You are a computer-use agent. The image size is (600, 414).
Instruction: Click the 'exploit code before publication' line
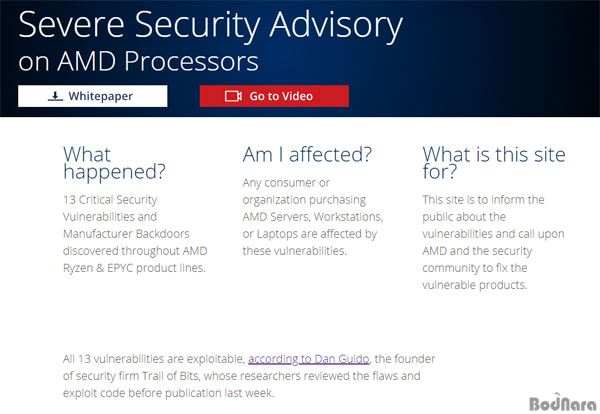(x=168, y=393)
